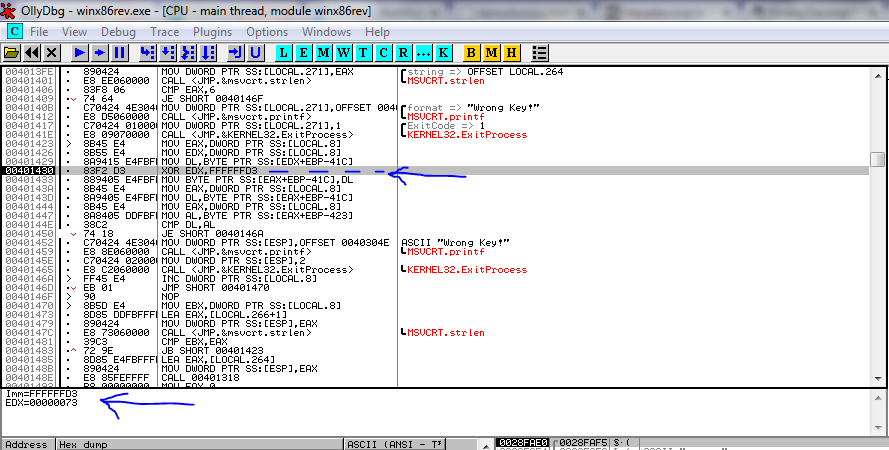The image size is (889, 450).
Task: Click the CPU window C icon beside File
Action: 14,31
